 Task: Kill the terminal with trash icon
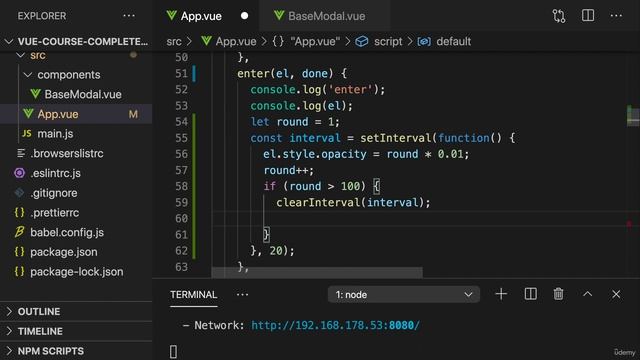[558, 294]
